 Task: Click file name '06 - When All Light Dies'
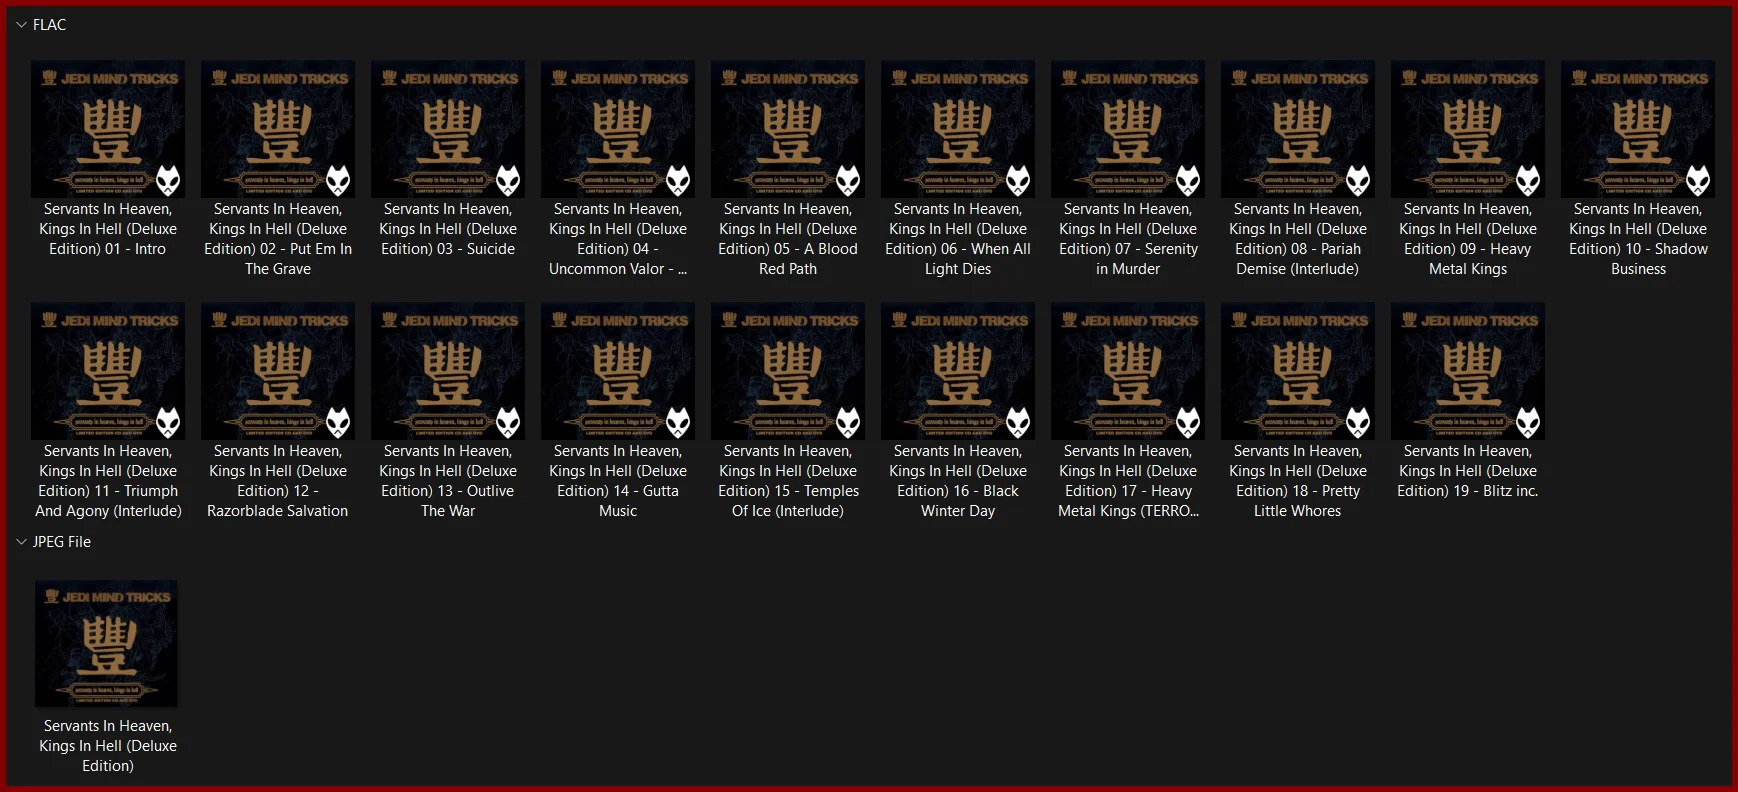click(x=958, y=239)
